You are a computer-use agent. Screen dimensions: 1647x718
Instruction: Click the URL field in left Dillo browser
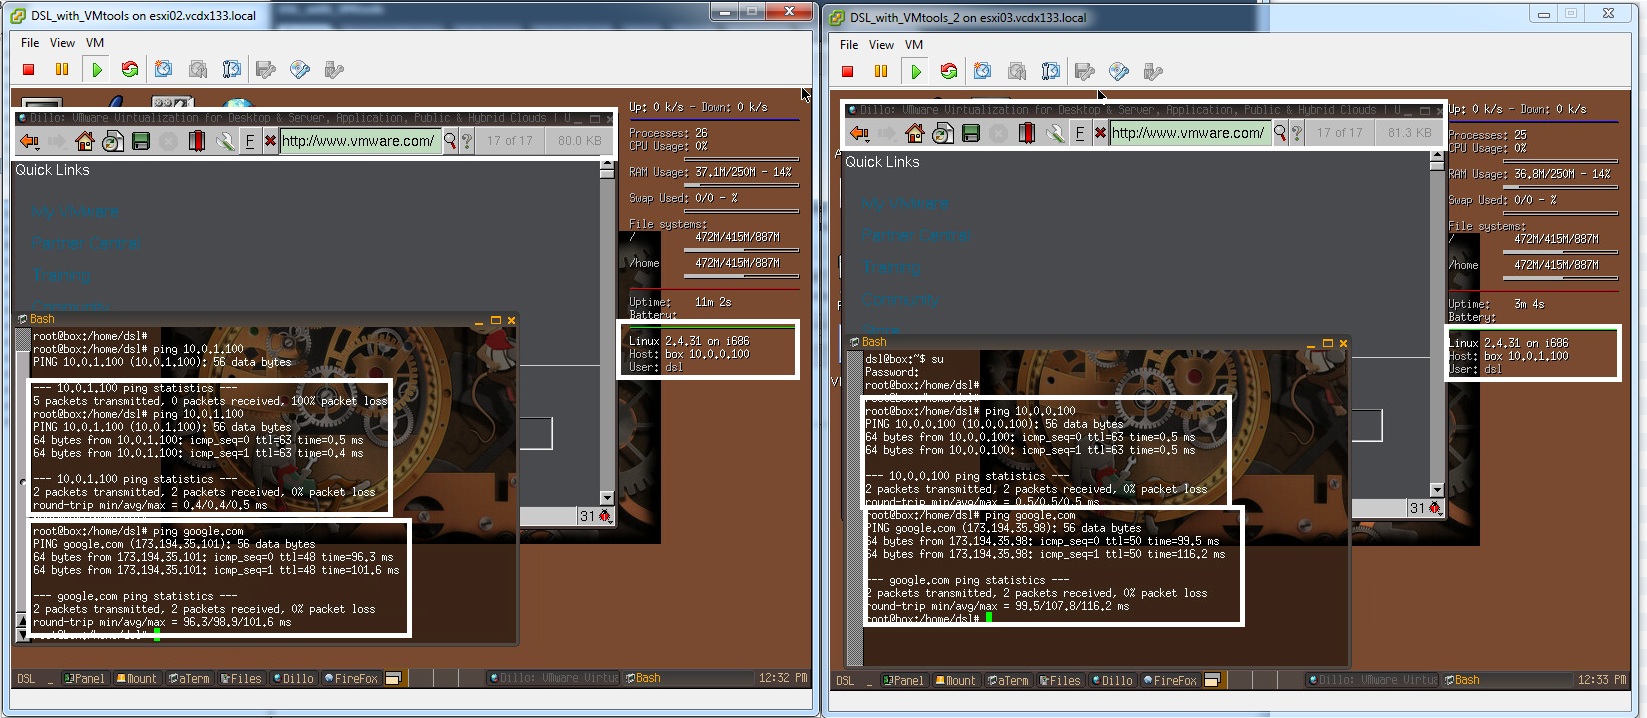(358, 141)
